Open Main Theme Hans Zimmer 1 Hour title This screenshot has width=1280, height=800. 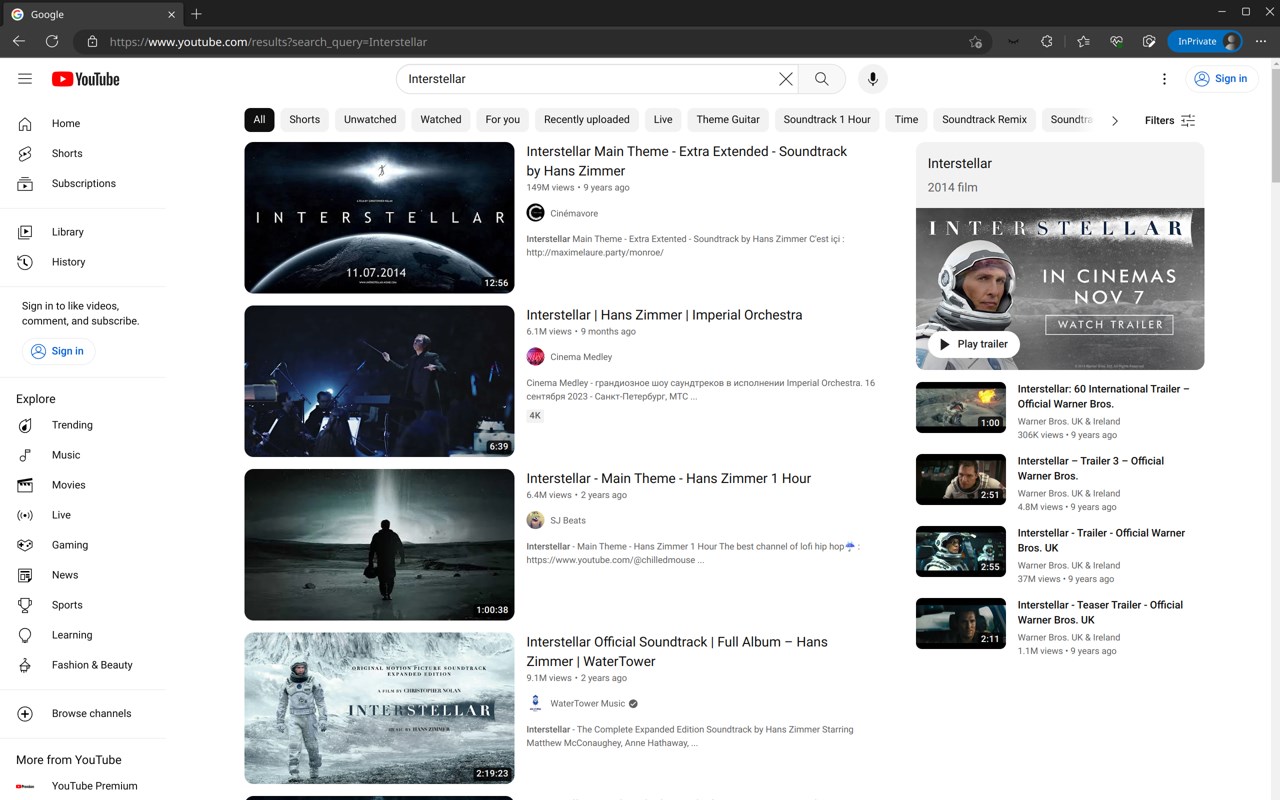coord(669,479)
